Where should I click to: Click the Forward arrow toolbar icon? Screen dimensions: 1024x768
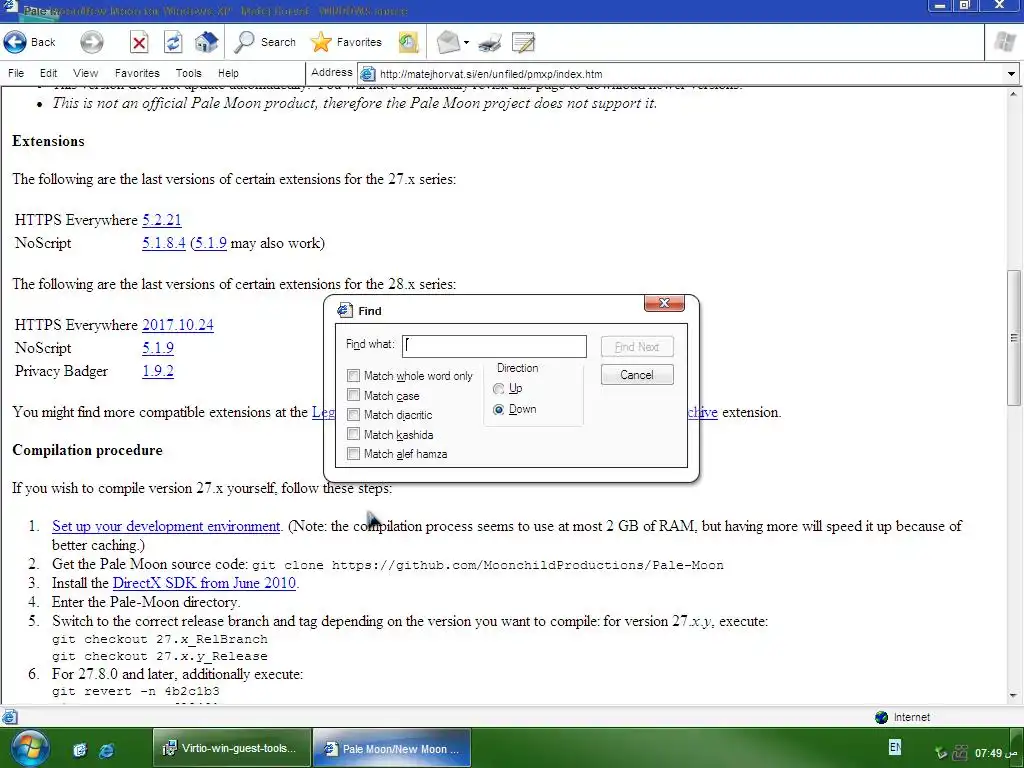91,42
